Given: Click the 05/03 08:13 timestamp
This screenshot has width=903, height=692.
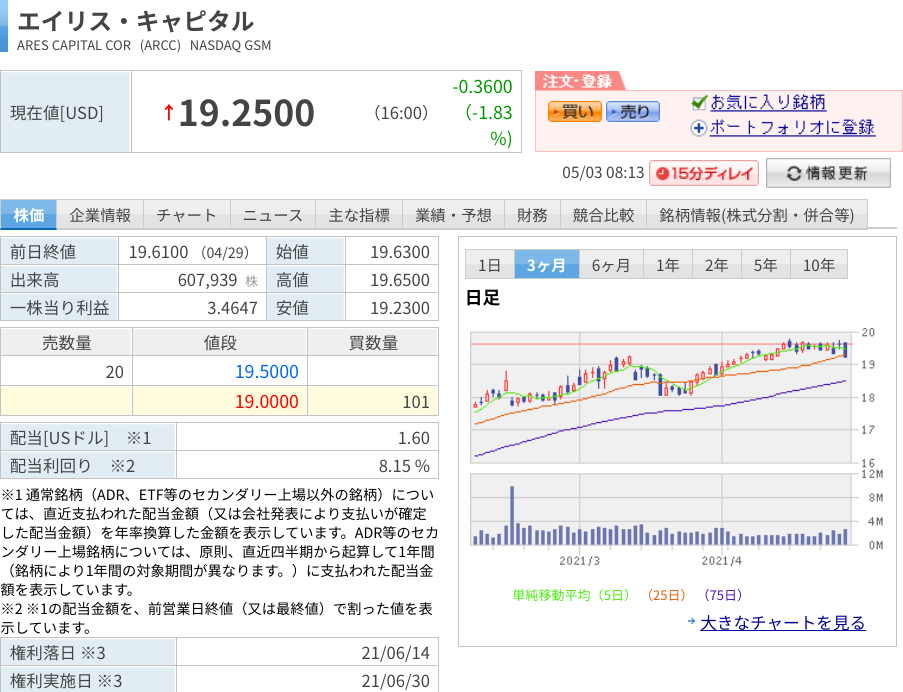Looking at the screenshot, I should [603, 173].
